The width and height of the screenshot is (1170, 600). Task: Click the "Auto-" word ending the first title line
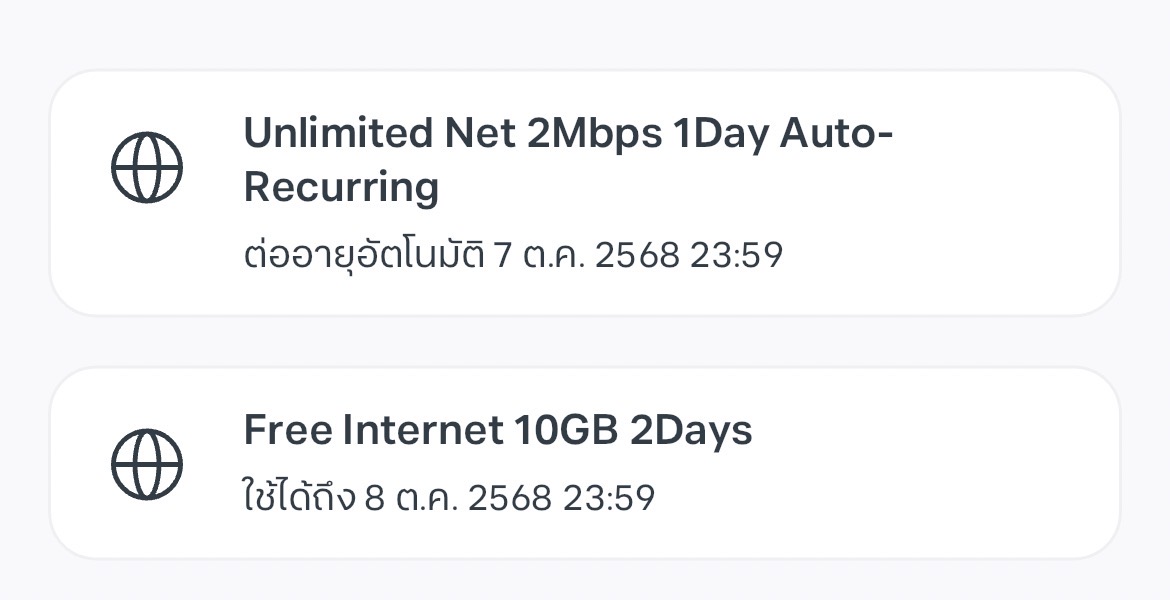(835, 133)
